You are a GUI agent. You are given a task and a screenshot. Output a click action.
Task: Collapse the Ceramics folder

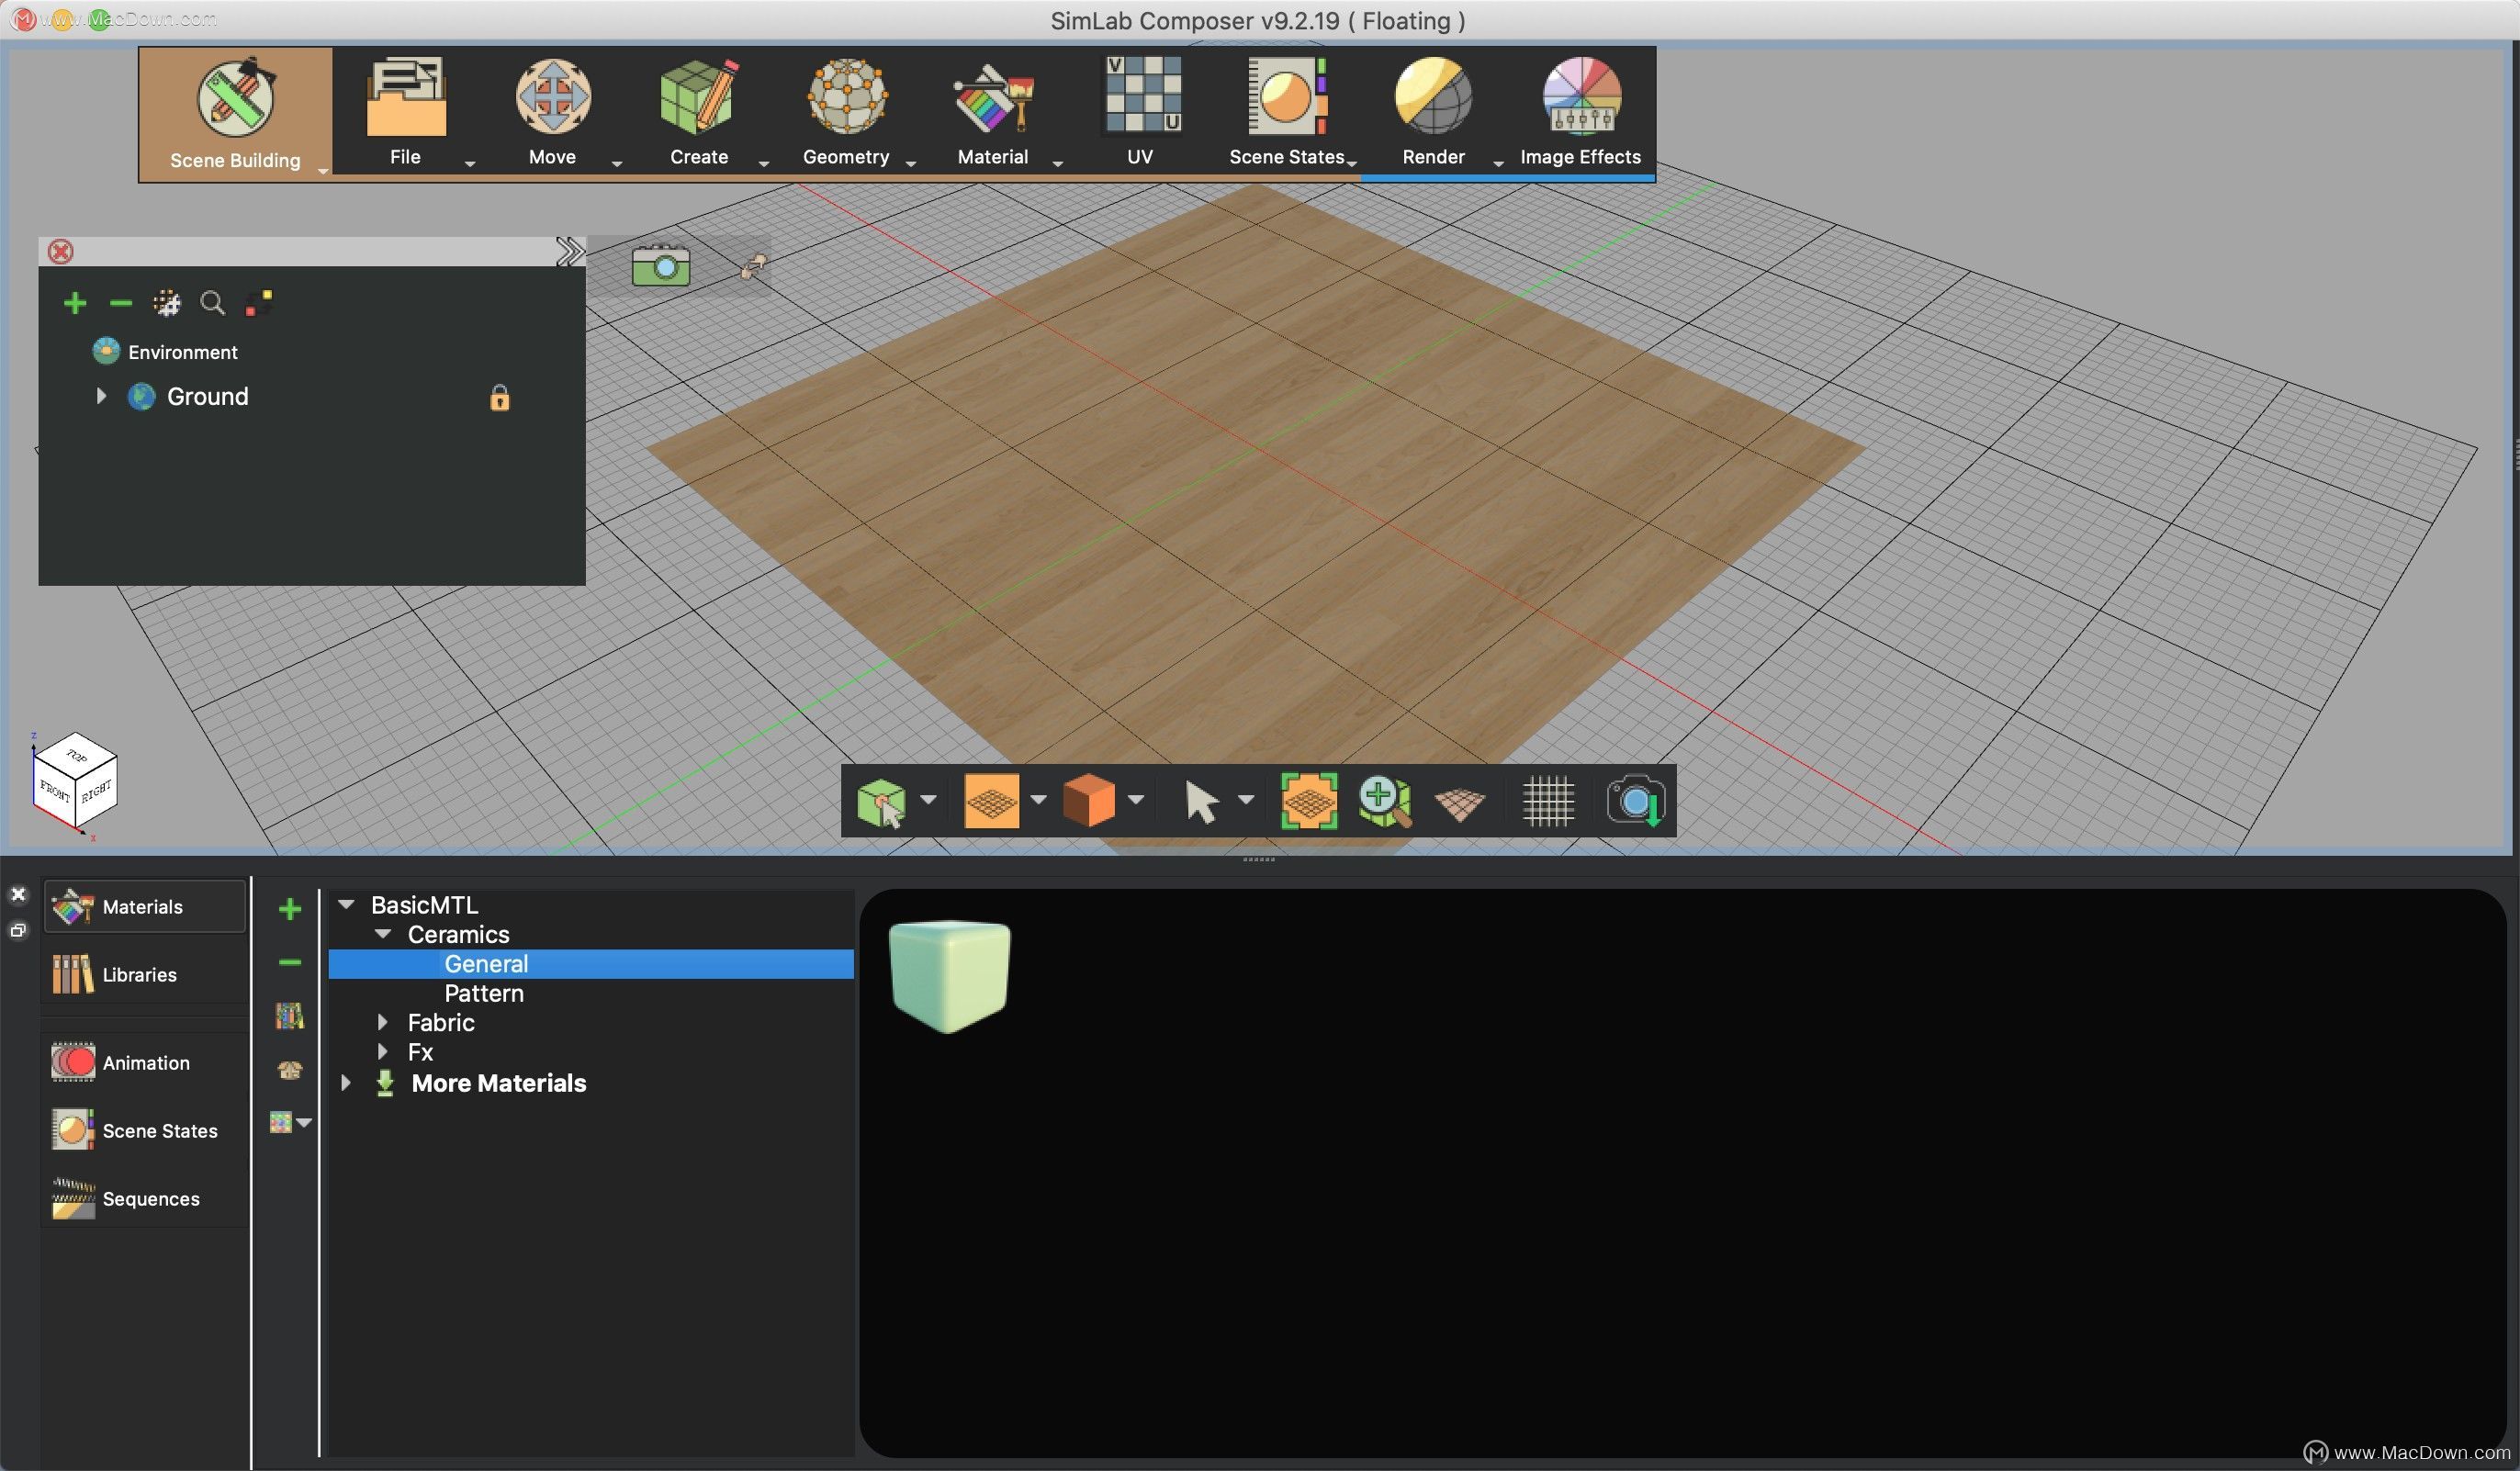383,933
